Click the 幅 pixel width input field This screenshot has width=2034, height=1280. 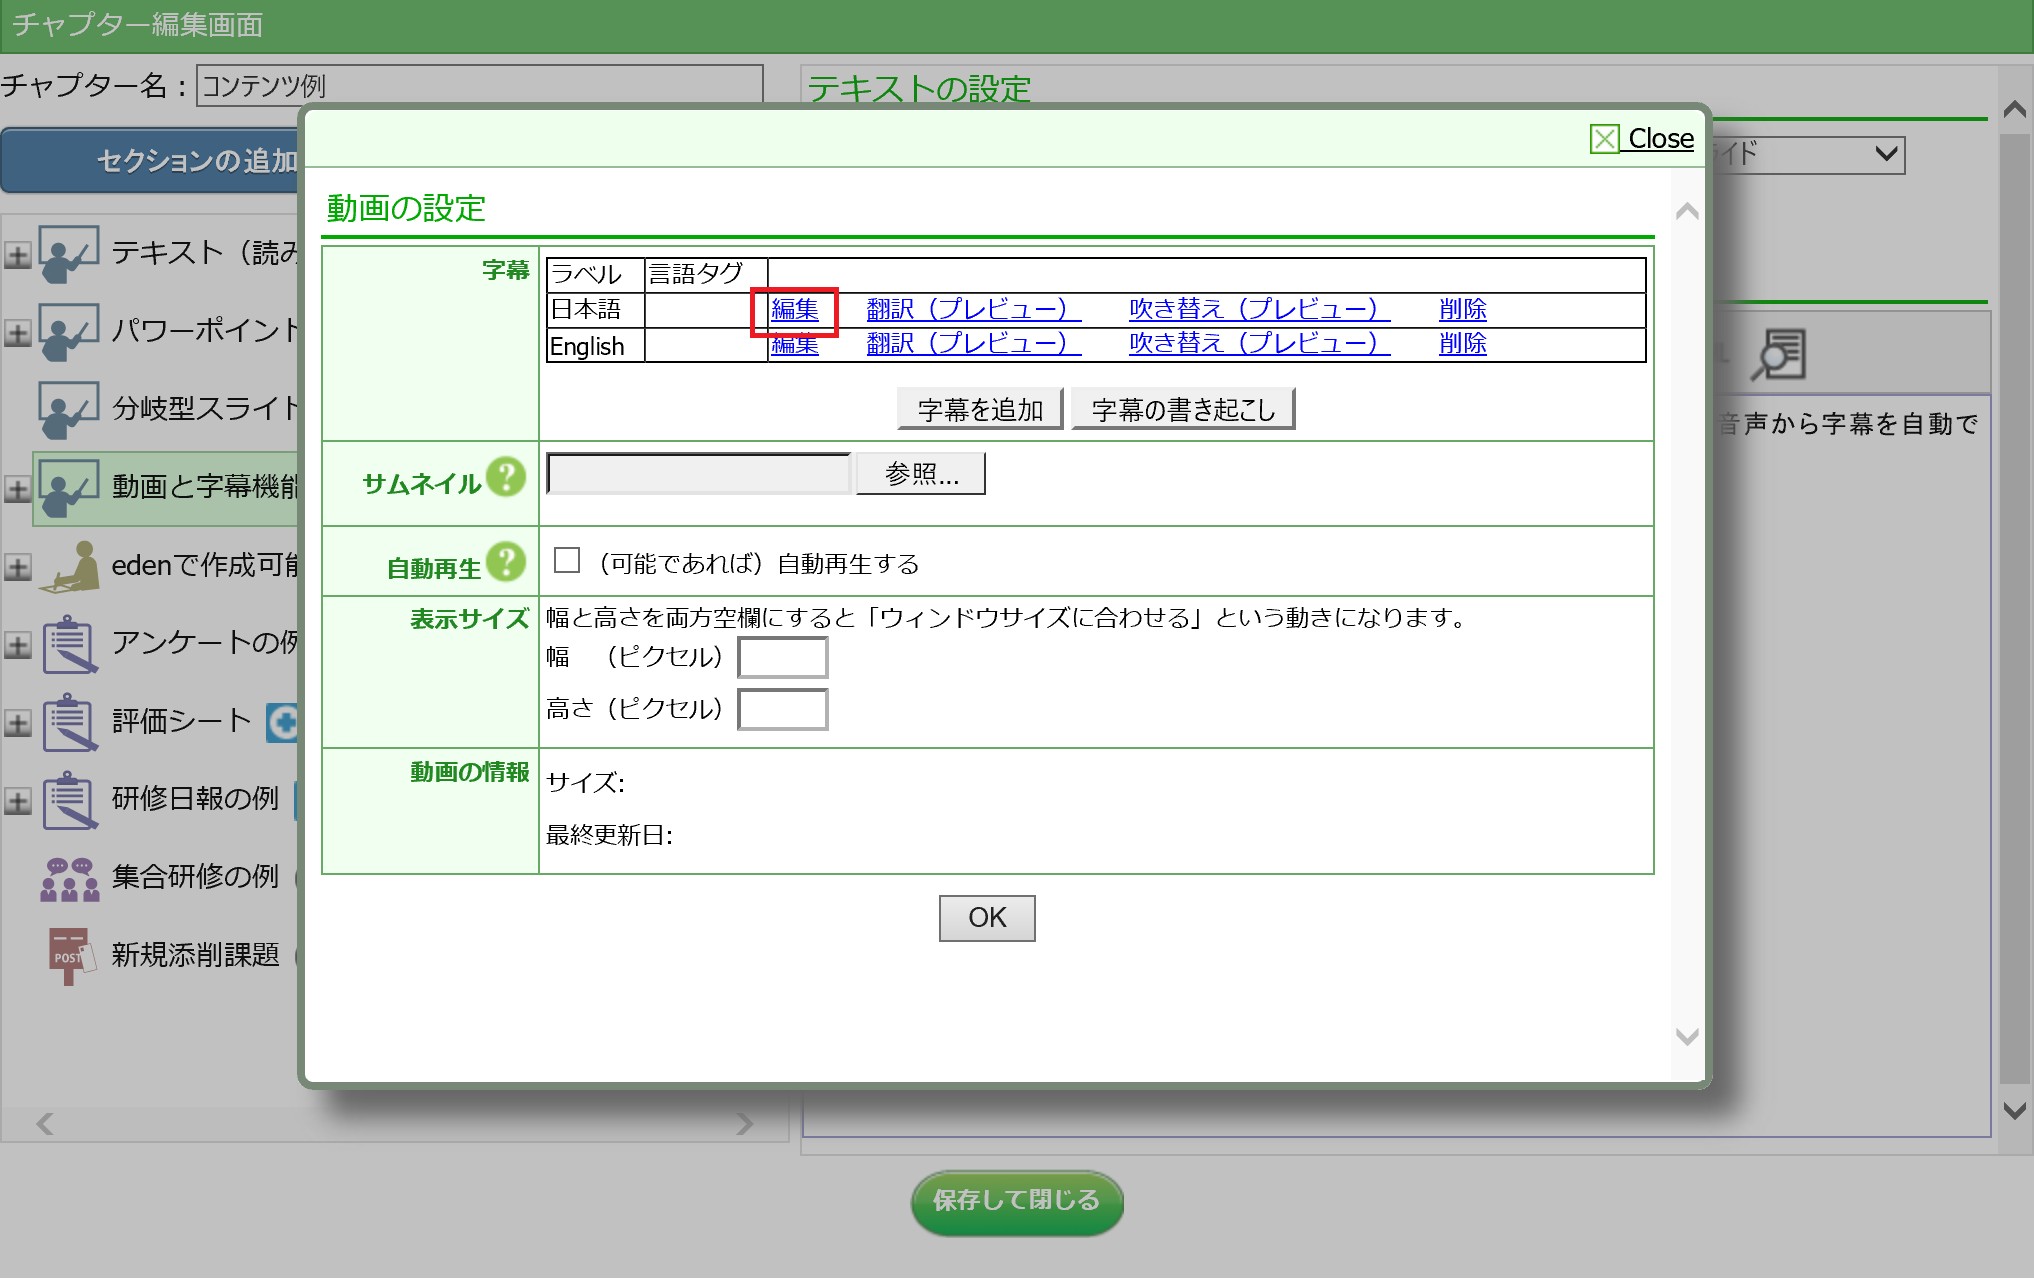(x=782, y=658)
